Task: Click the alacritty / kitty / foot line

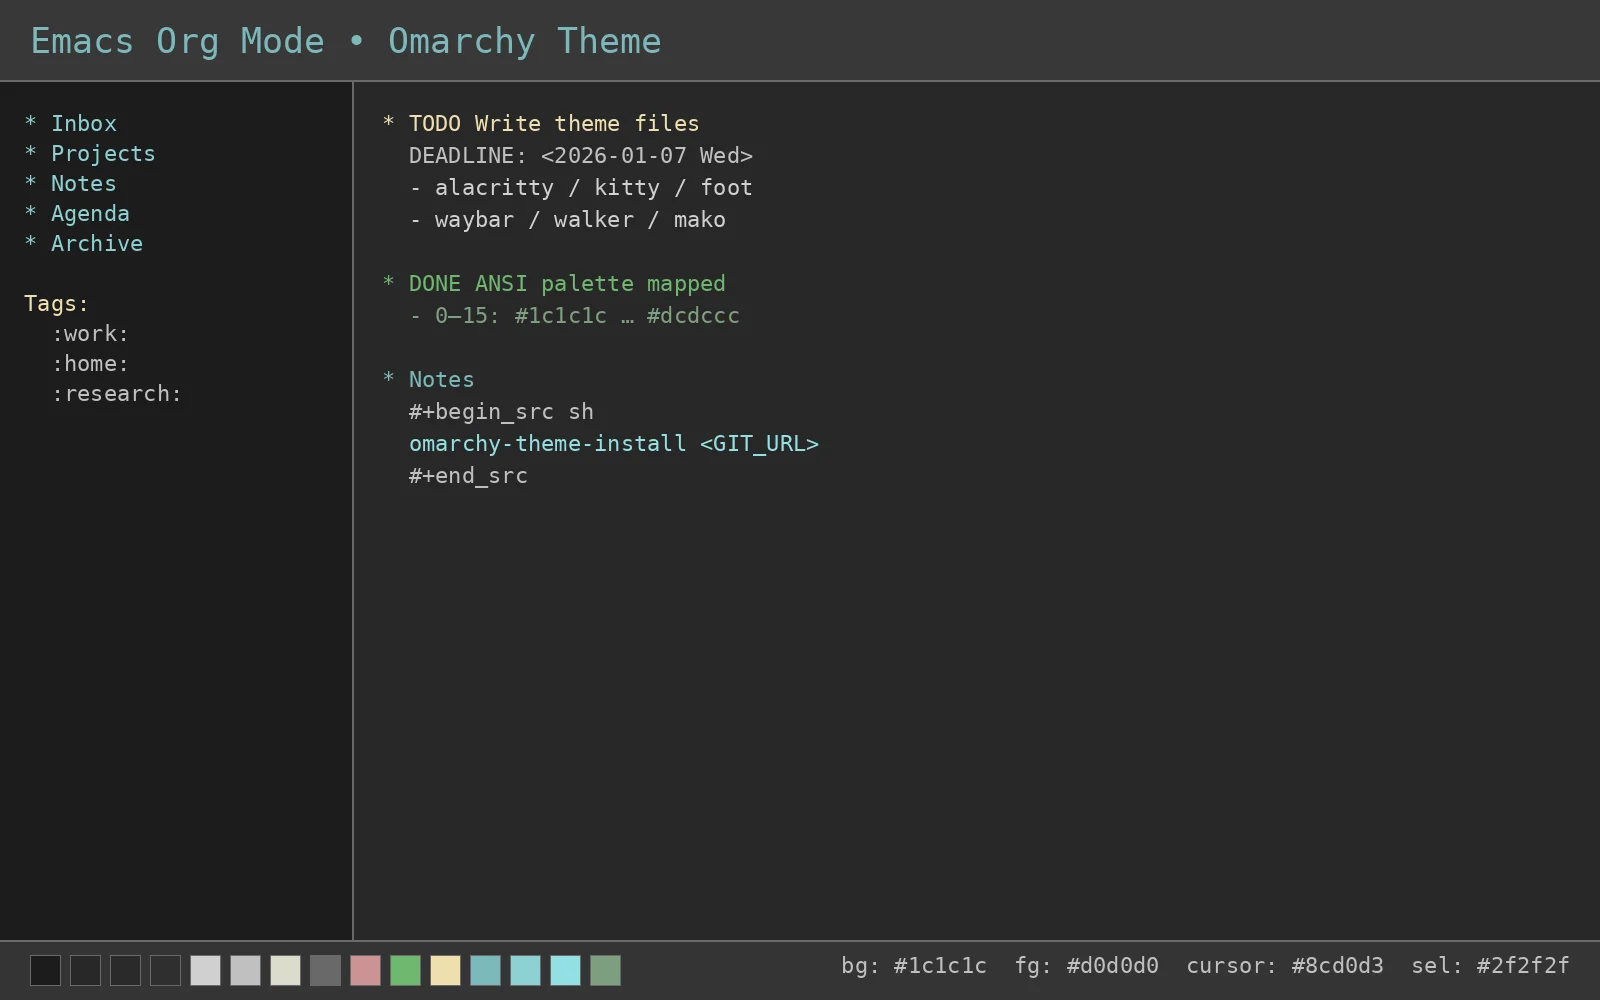Action: [580, 187]
